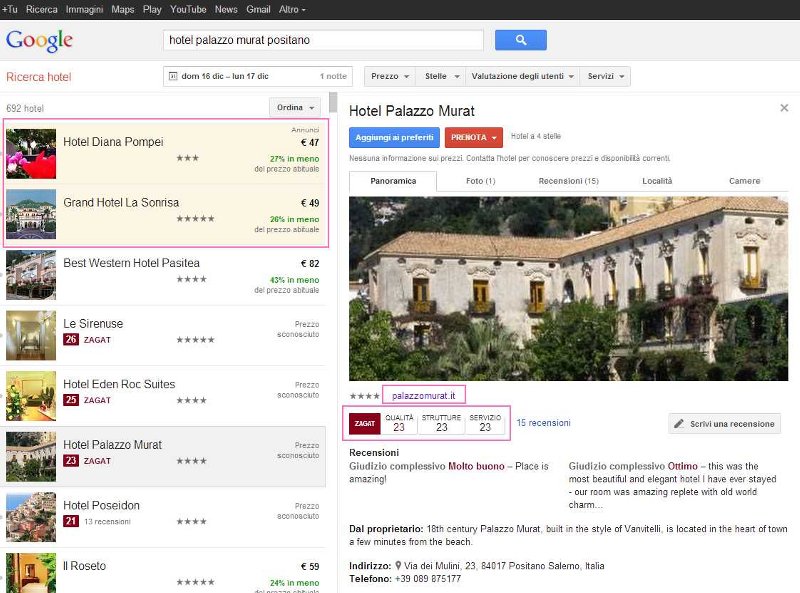Click the map pin icon beside Indirizzo
Viewport: 800px width, 593px height.
[398, 565]
